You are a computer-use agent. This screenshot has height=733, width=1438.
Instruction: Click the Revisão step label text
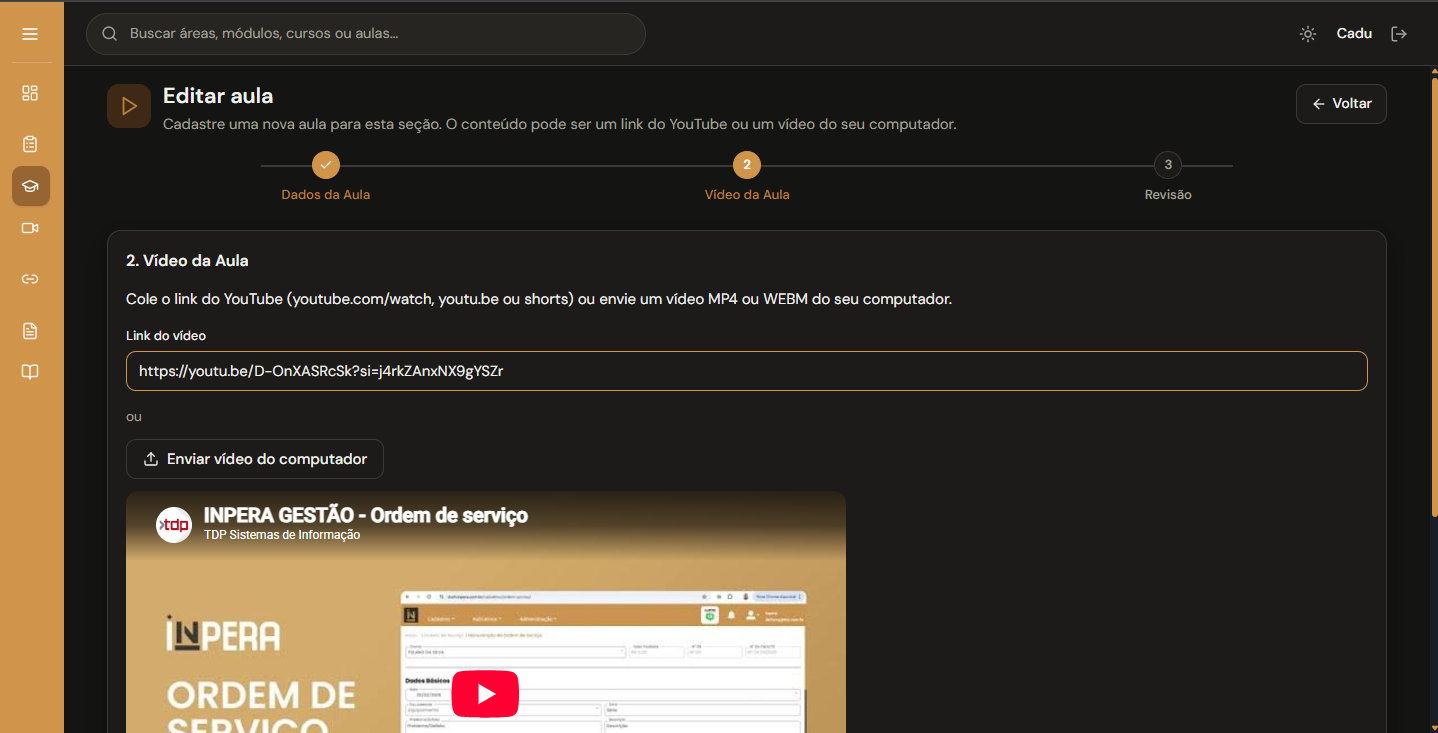coord(1168,195)
